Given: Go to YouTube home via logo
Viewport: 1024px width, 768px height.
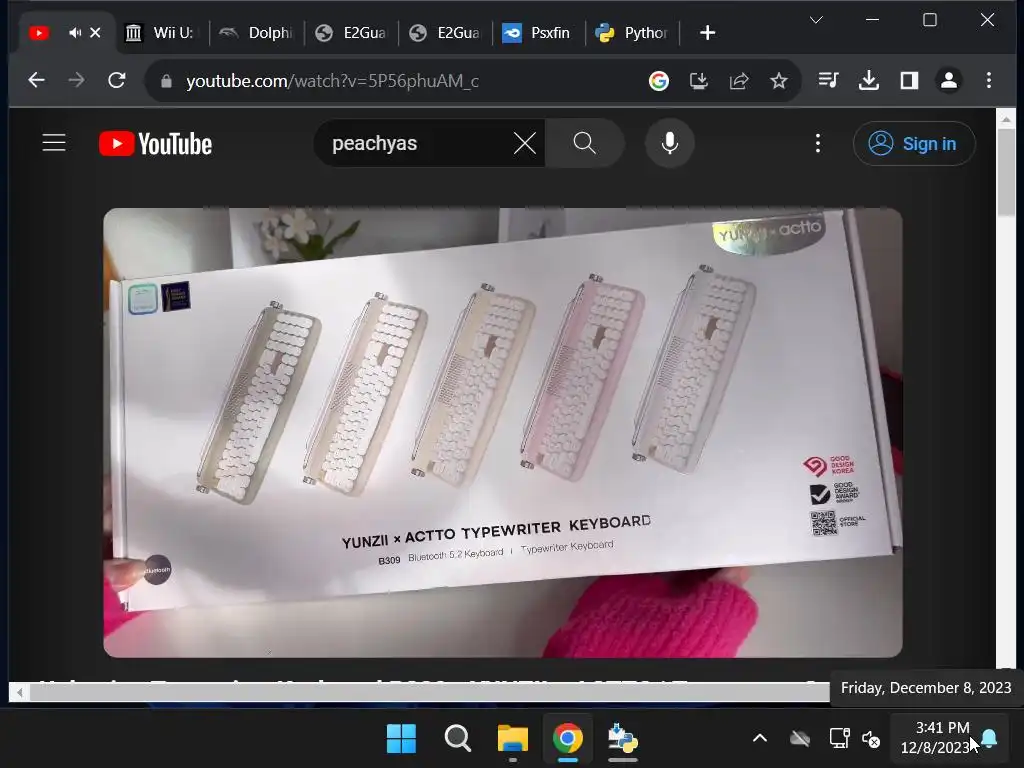Looking at the screenshot, I should [x=155, y=144].
